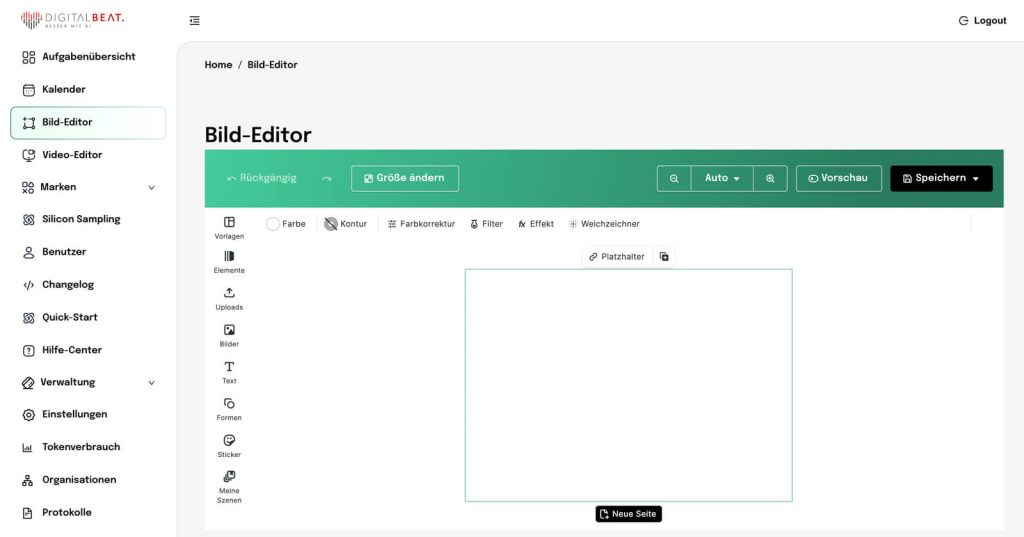Screen dimensions: 1024x537
Task: Open Silicon Sampling in the sidebar
Action: pyautogui.click(x=80, y=219)
